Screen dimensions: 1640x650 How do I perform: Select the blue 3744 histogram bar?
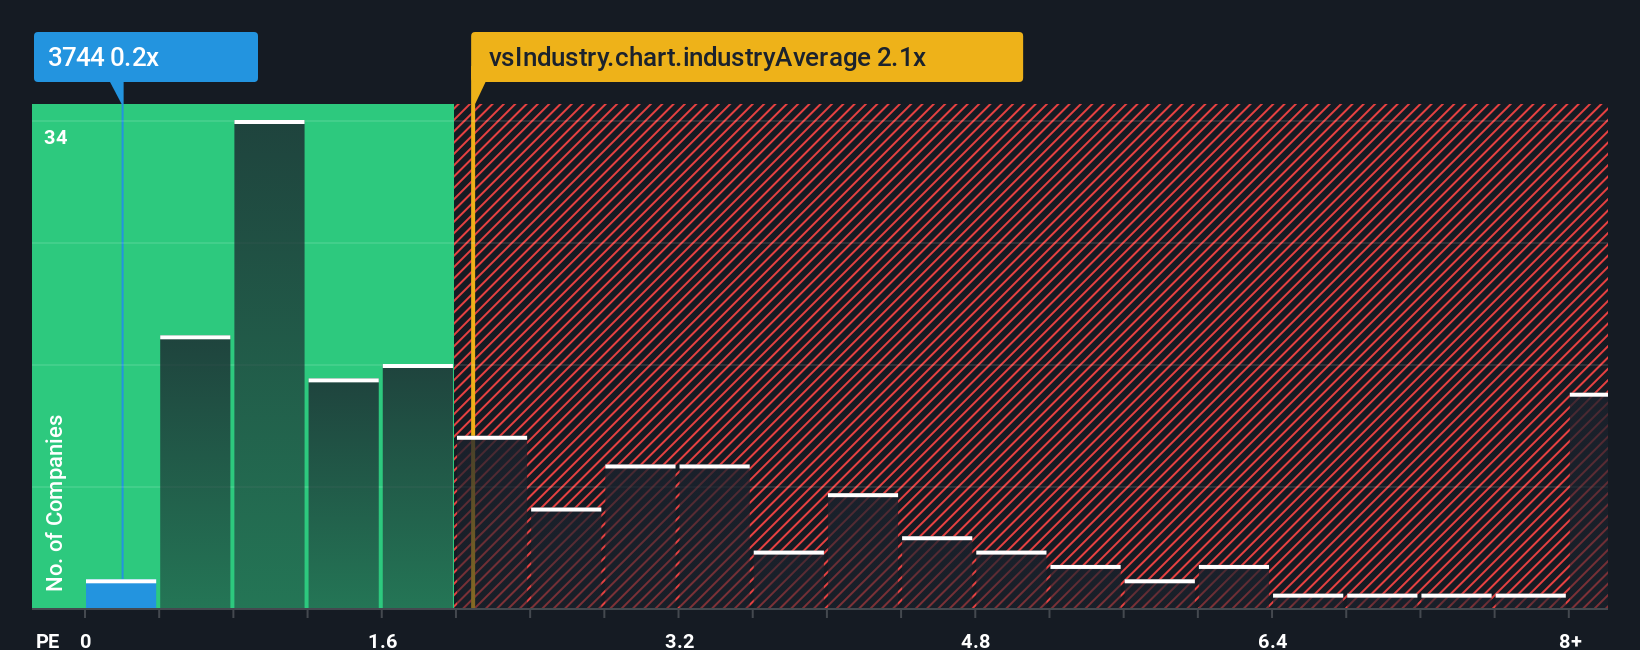pos(121,594)
